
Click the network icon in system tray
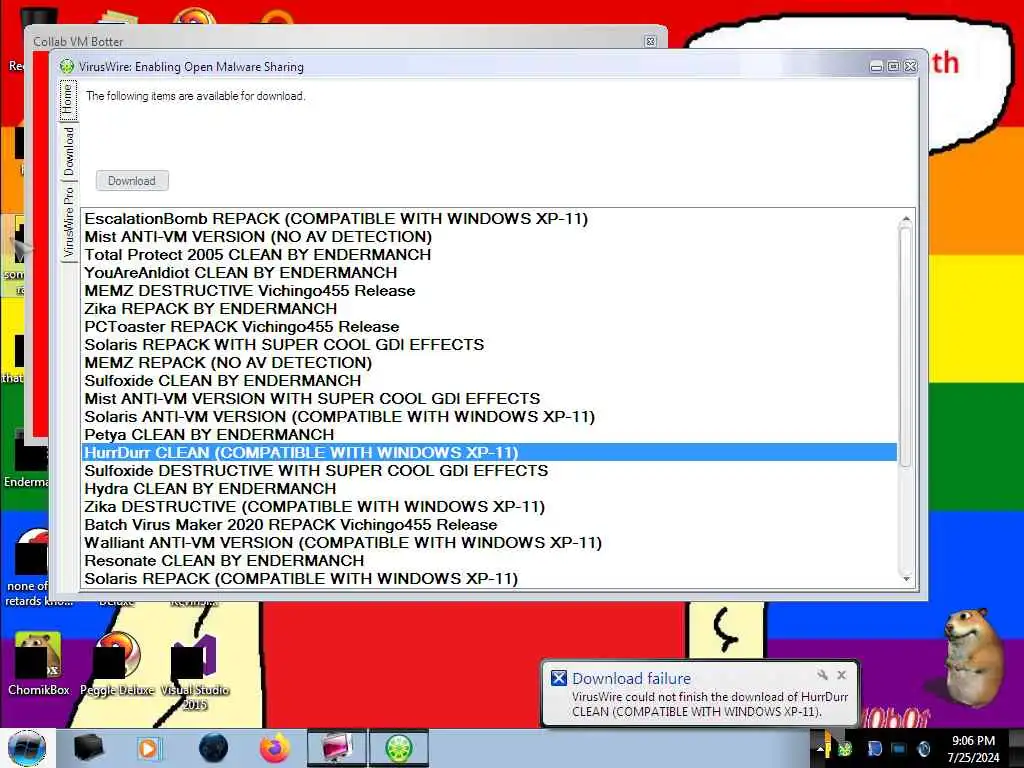[899, 748]
